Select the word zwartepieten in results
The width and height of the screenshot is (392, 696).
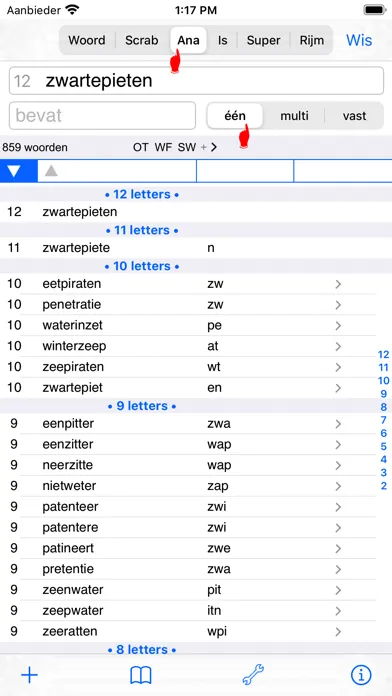click(x=80, y=212)
